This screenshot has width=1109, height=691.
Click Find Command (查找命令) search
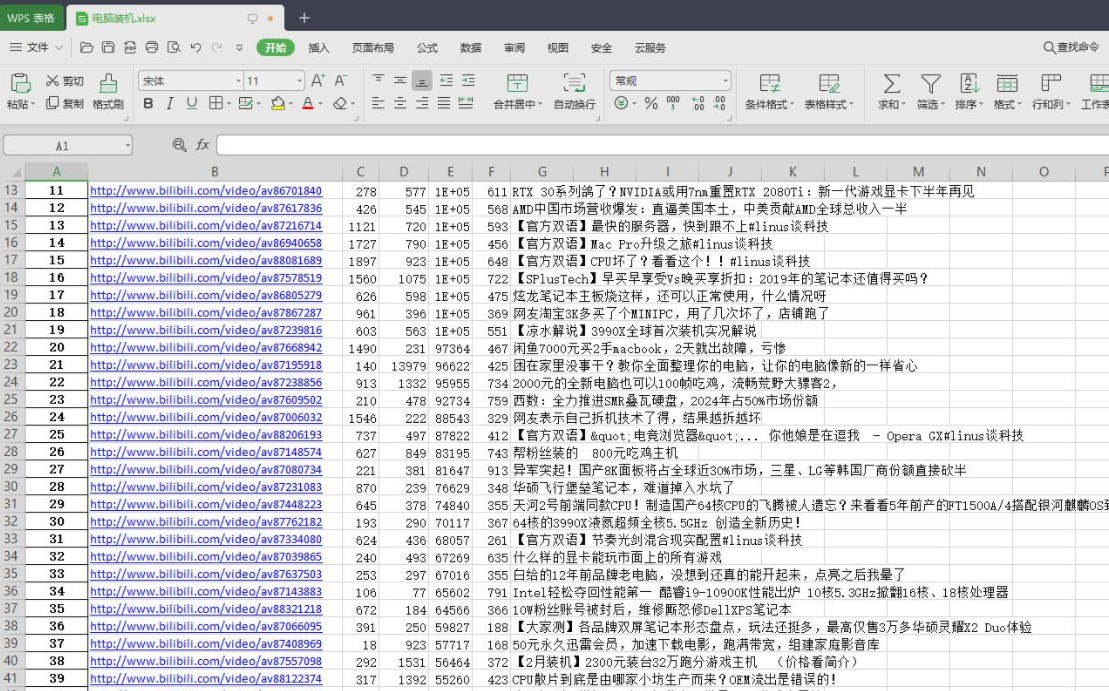click(1072, 47)
